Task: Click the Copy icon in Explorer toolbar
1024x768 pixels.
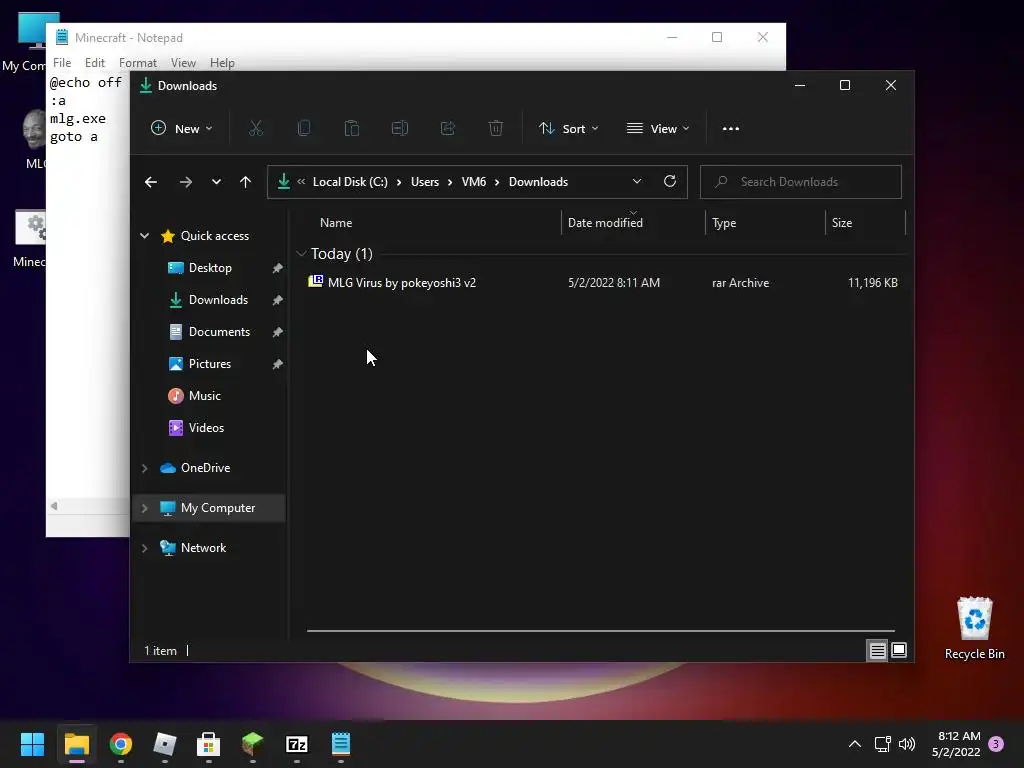Action: click(x=304, y=128)
